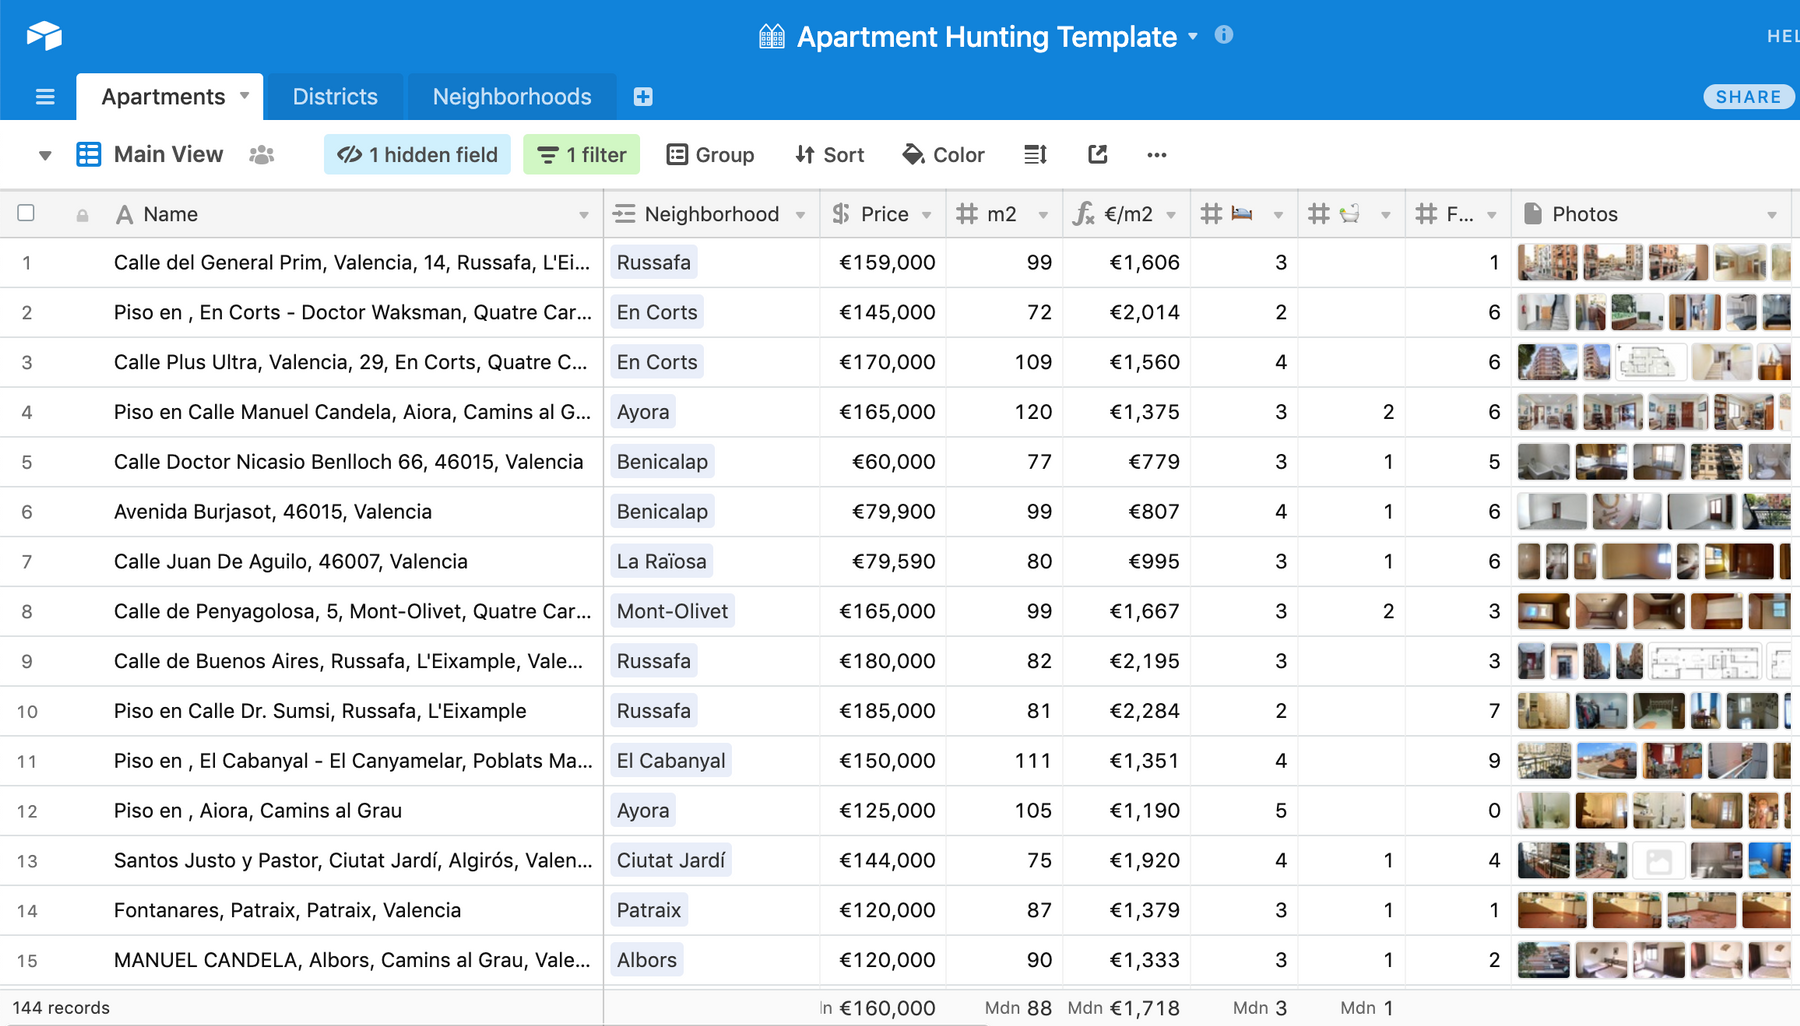This screenshot has width=1800, height=1026.
Task: Click the share view export icon
Action: pos(1097,155)
